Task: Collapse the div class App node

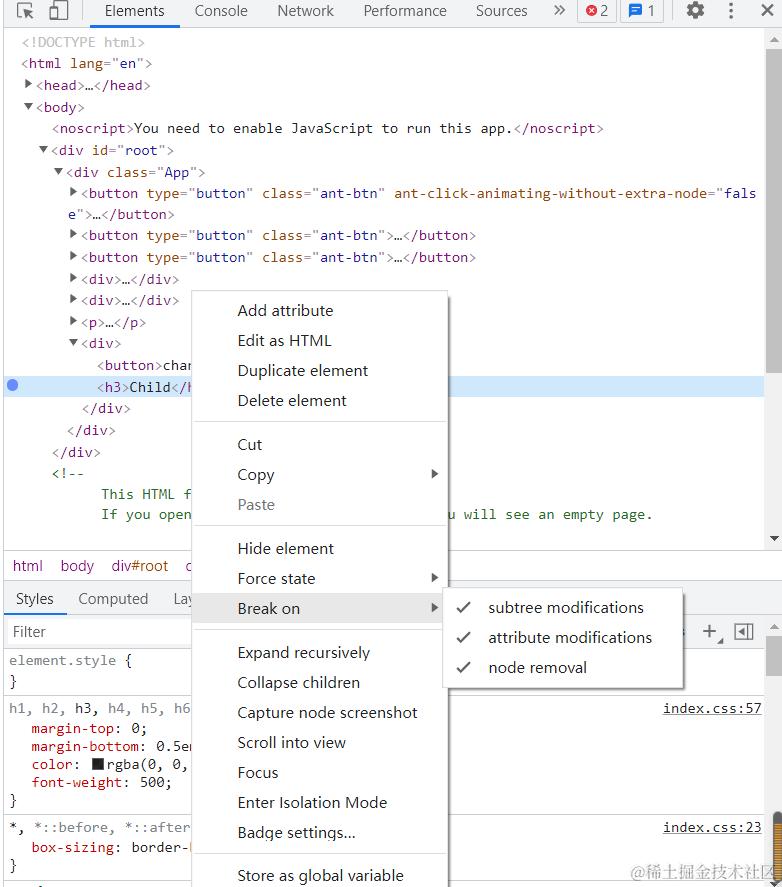Action: coord(58,171)
